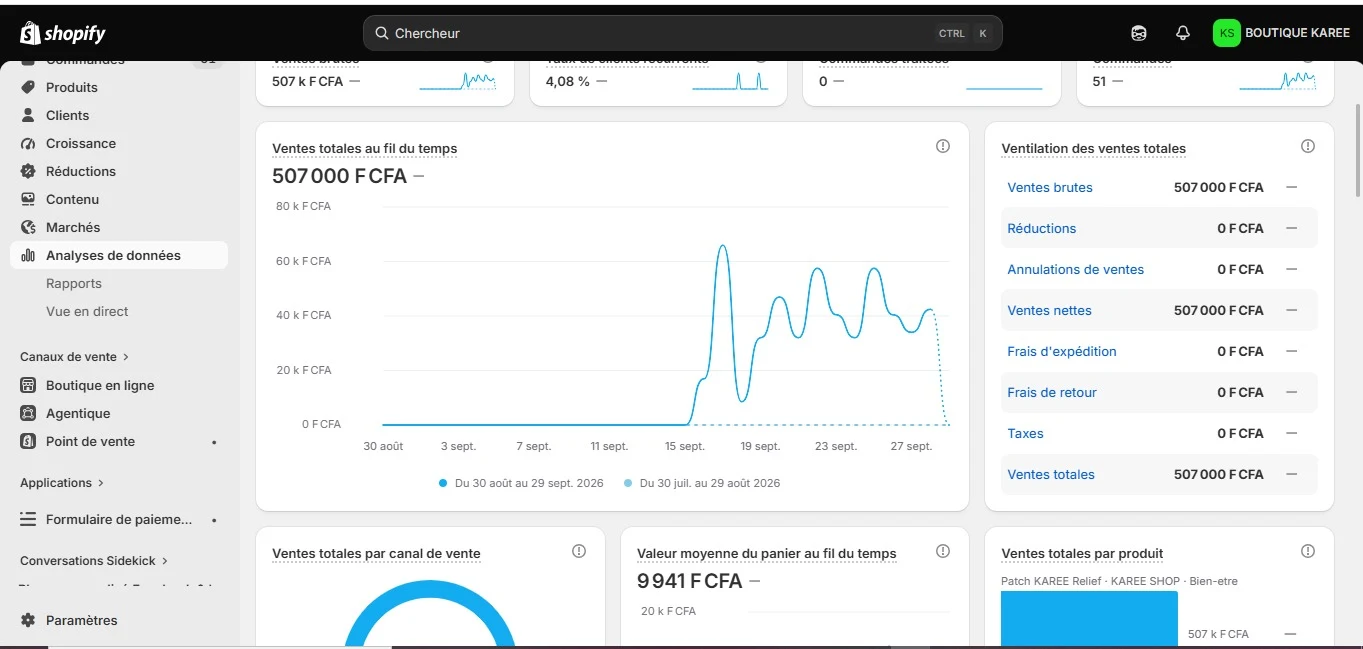This screenshot has height=649, width=1363.
Task: Open the Réductions icon in sidebar
Action: pos(28,171)
